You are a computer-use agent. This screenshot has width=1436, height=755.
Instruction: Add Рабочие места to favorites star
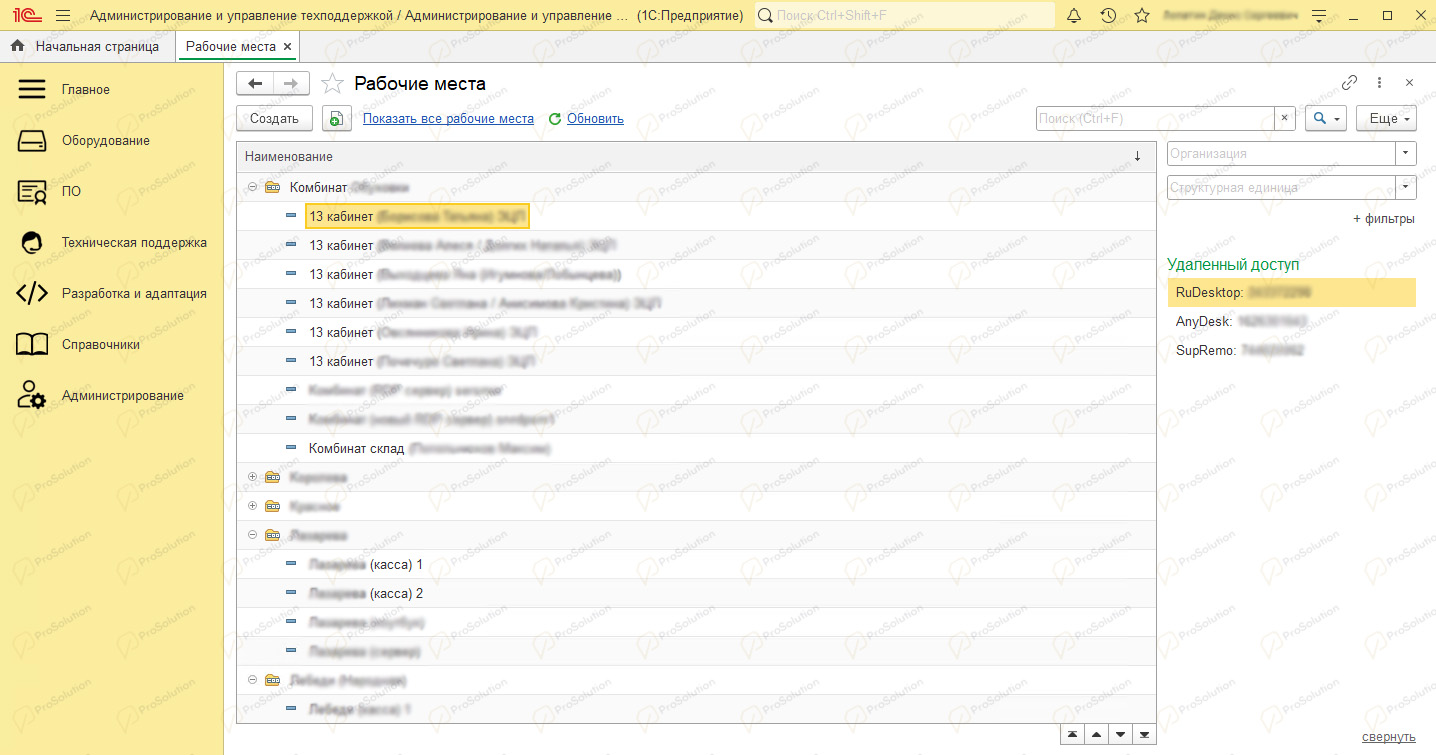pyautogui.click(x=333, y=84)
